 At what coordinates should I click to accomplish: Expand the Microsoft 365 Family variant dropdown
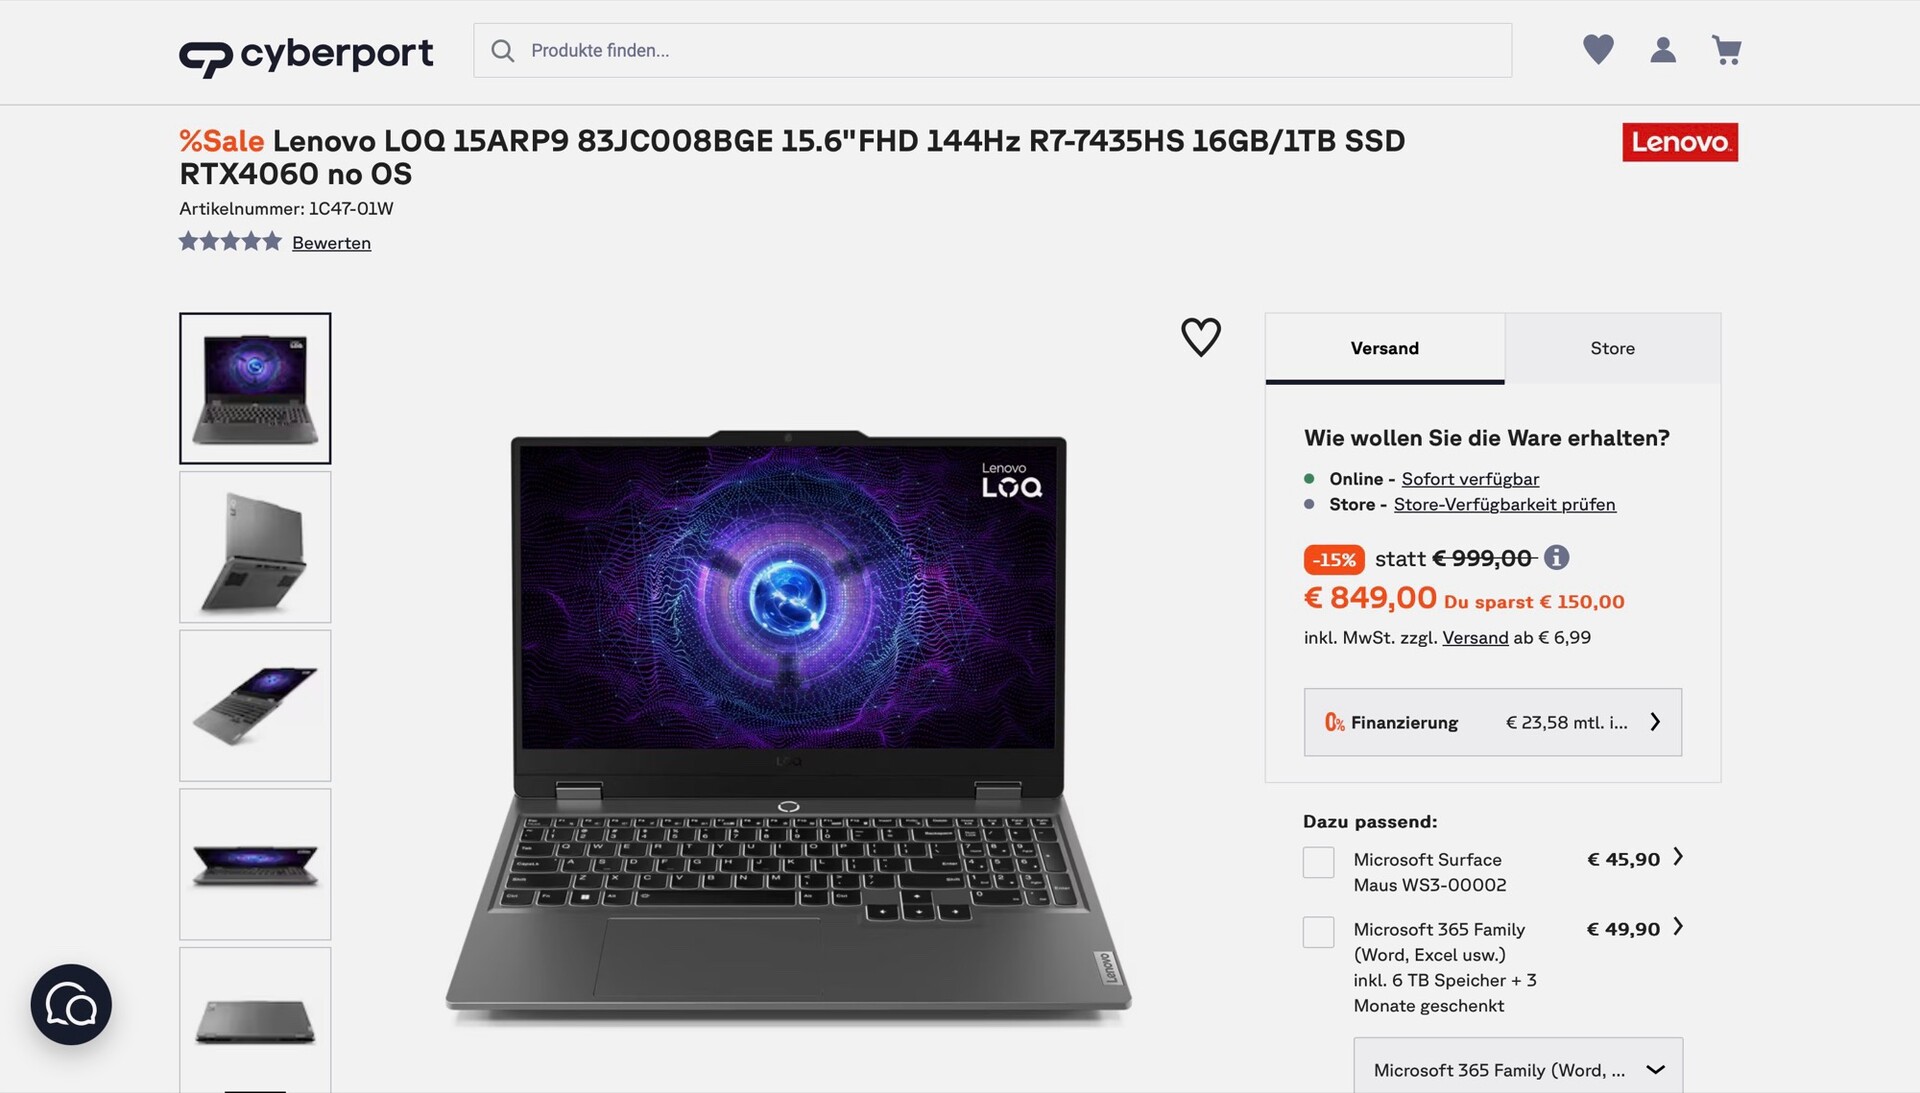(x=1518, y=1069)
